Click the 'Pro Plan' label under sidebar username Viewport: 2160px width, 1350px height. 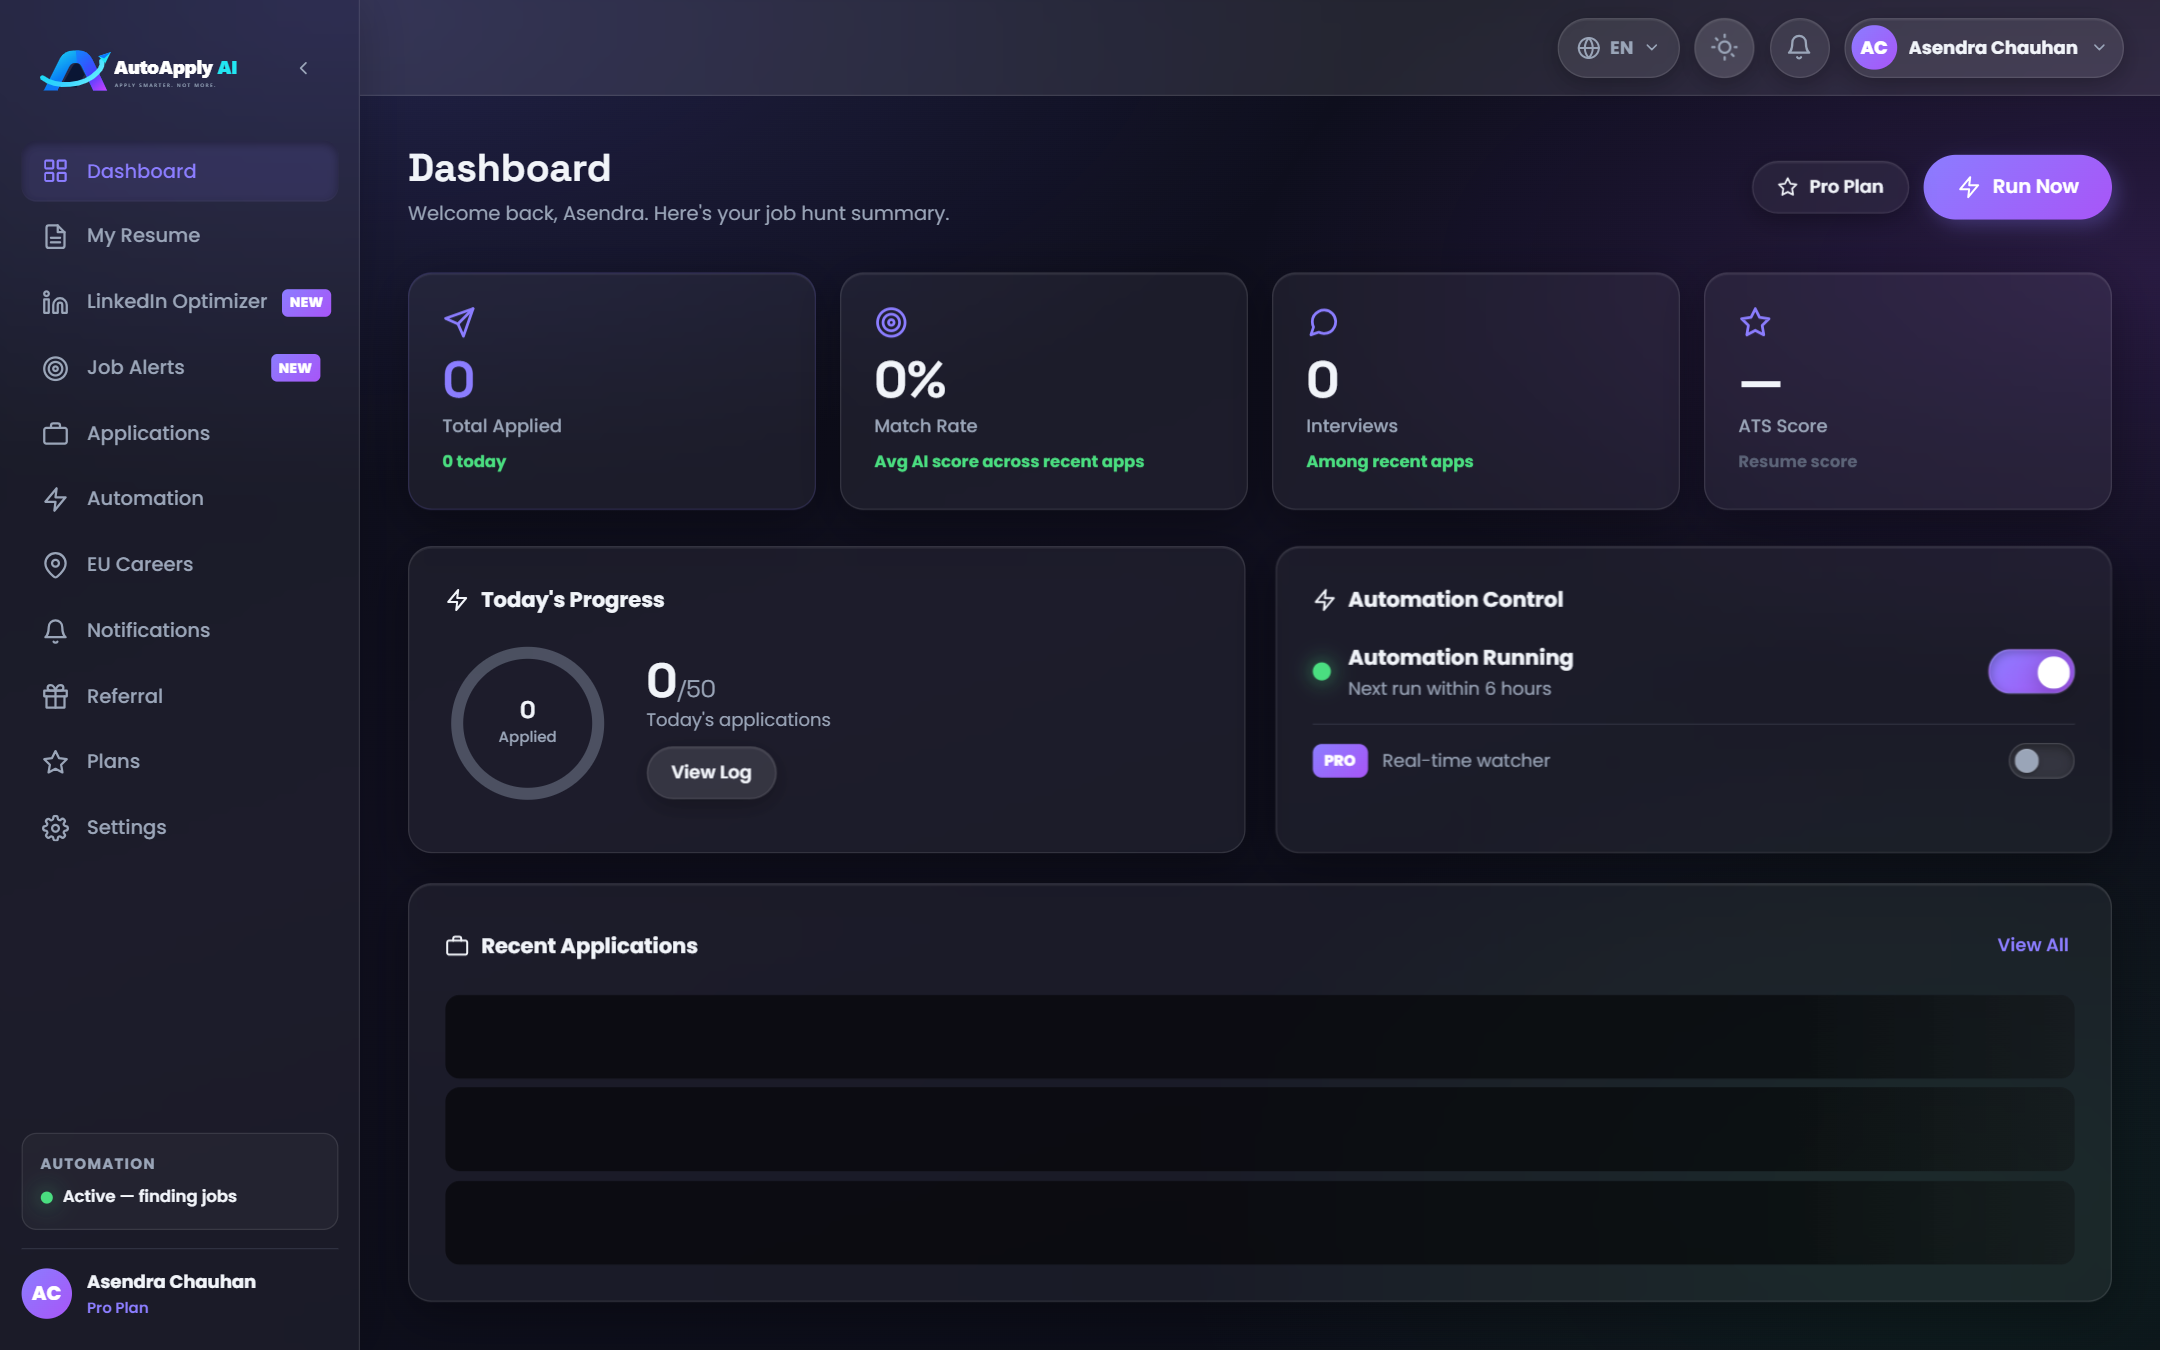[x=117, y=1308]
